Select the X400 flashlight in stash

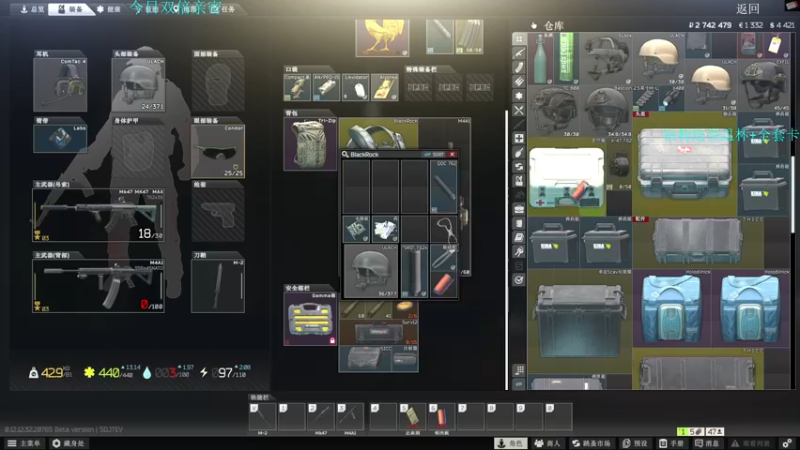[x=670, y=99]
